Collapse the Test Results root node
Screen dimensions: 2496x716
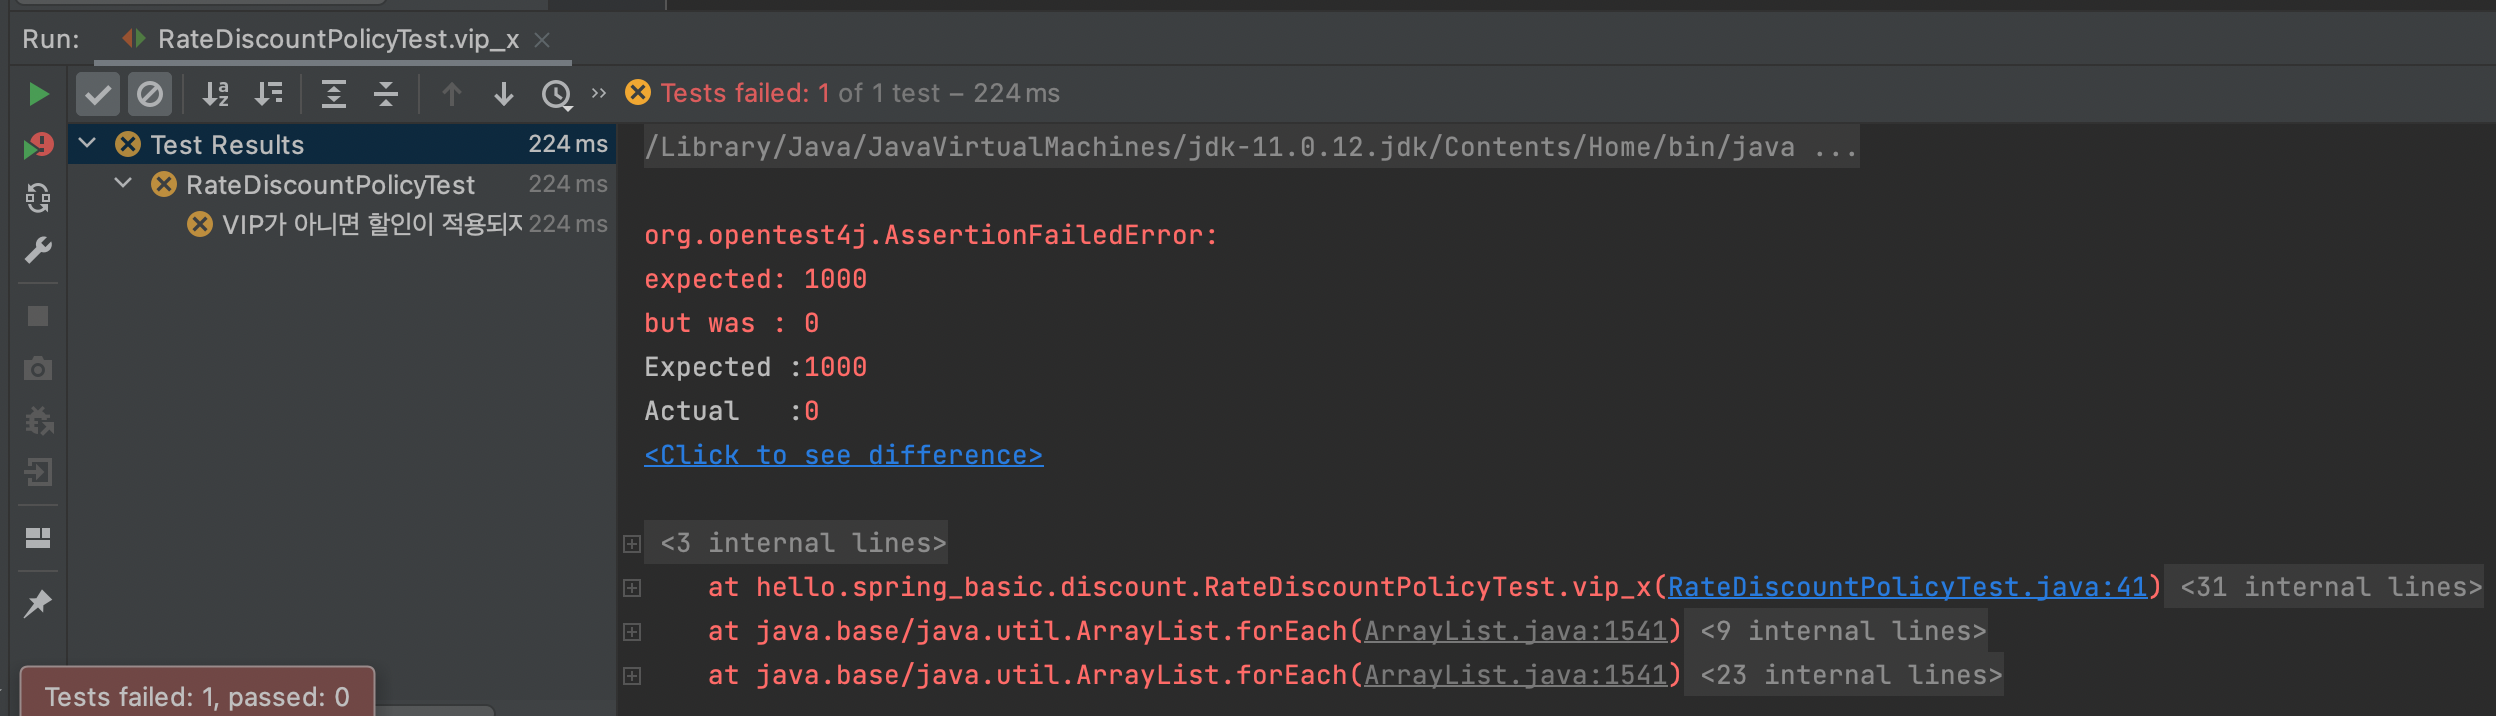click(88, 144)
